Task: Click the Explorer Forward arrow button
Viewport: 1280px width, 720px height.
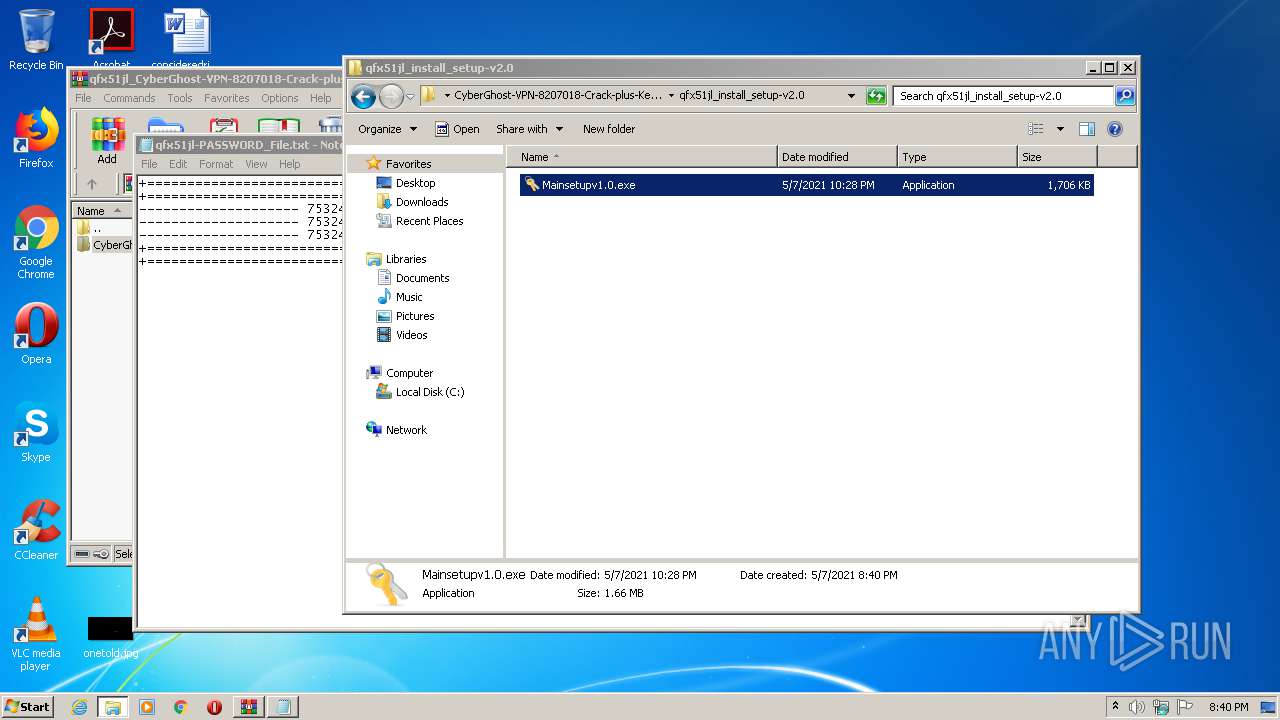Action: 391,96
